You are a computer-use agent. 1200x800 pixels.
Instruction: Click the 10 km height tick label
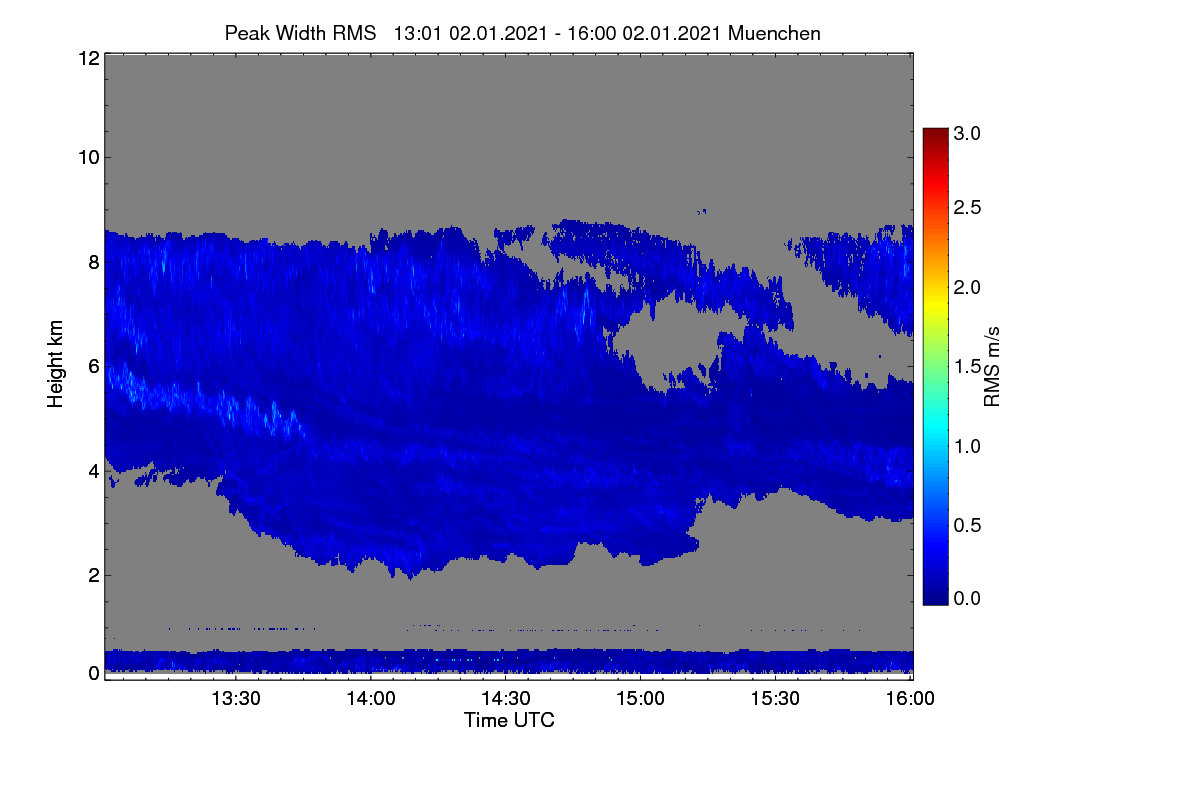coord(88,157)
